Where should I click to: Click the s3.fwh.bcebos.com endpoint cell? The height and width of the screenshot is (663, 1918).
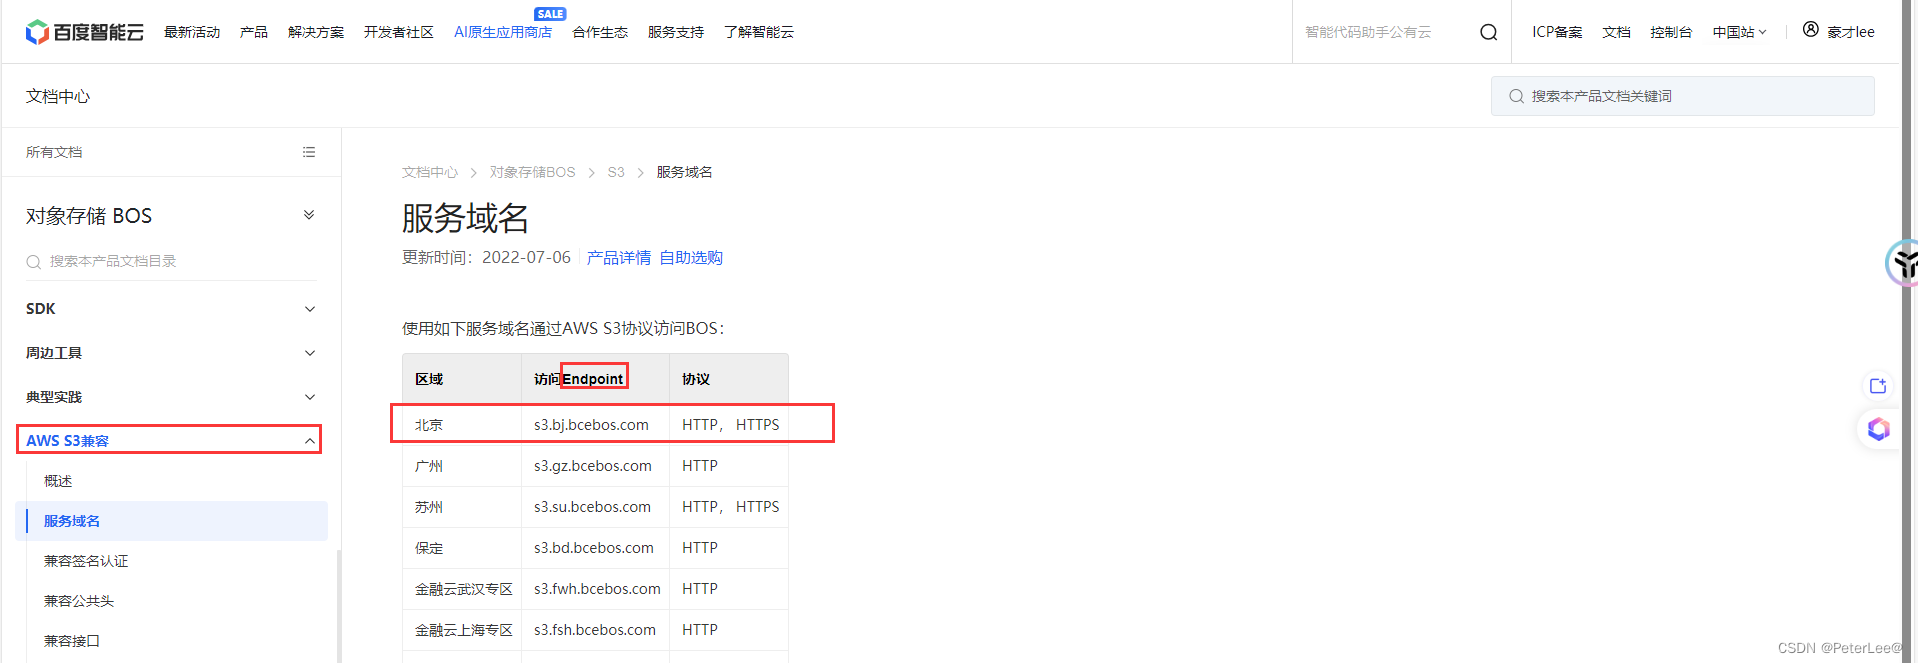[597, 589]
